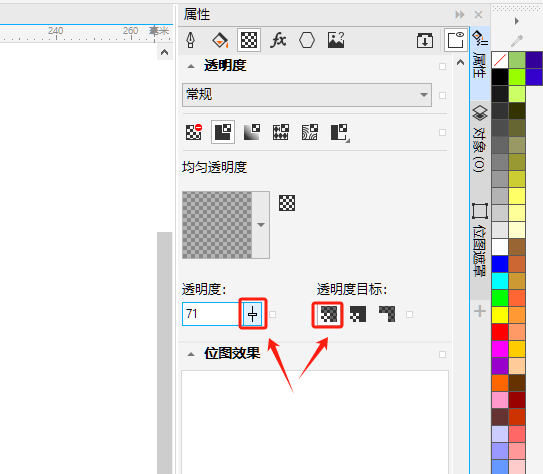Open the Fill properties tab
This screenshot has width=543, height=474.
point(220,40)
